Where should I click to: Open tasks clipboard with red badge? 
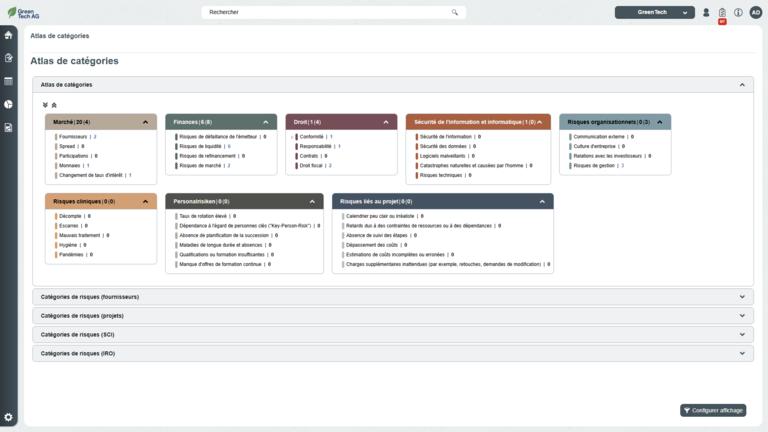(722, 13)
